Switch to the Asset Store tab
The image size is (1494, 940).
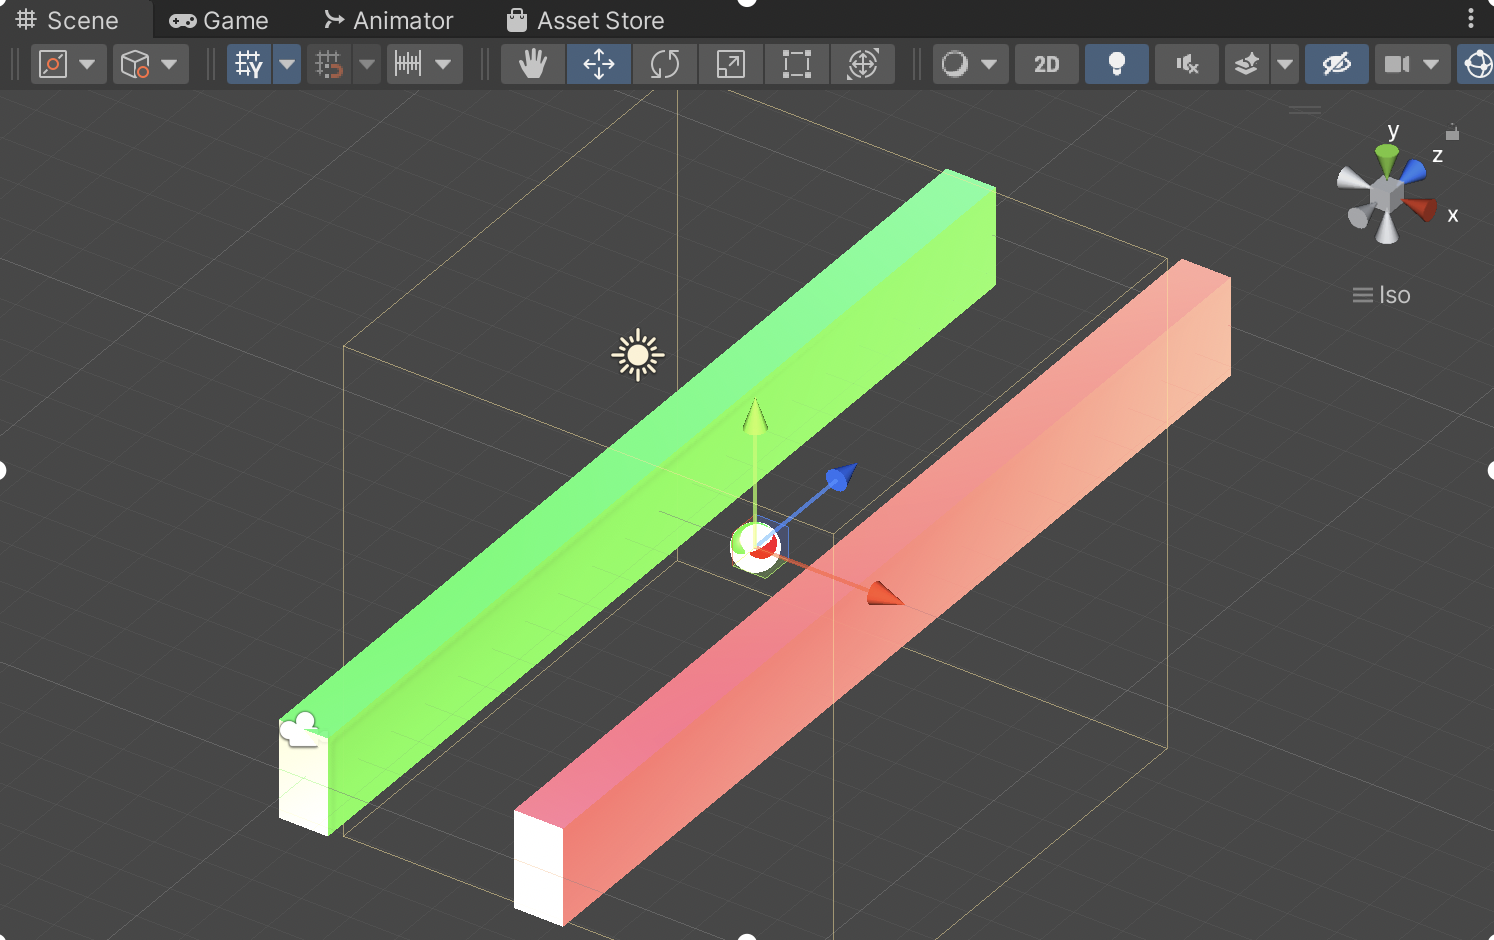586,20
